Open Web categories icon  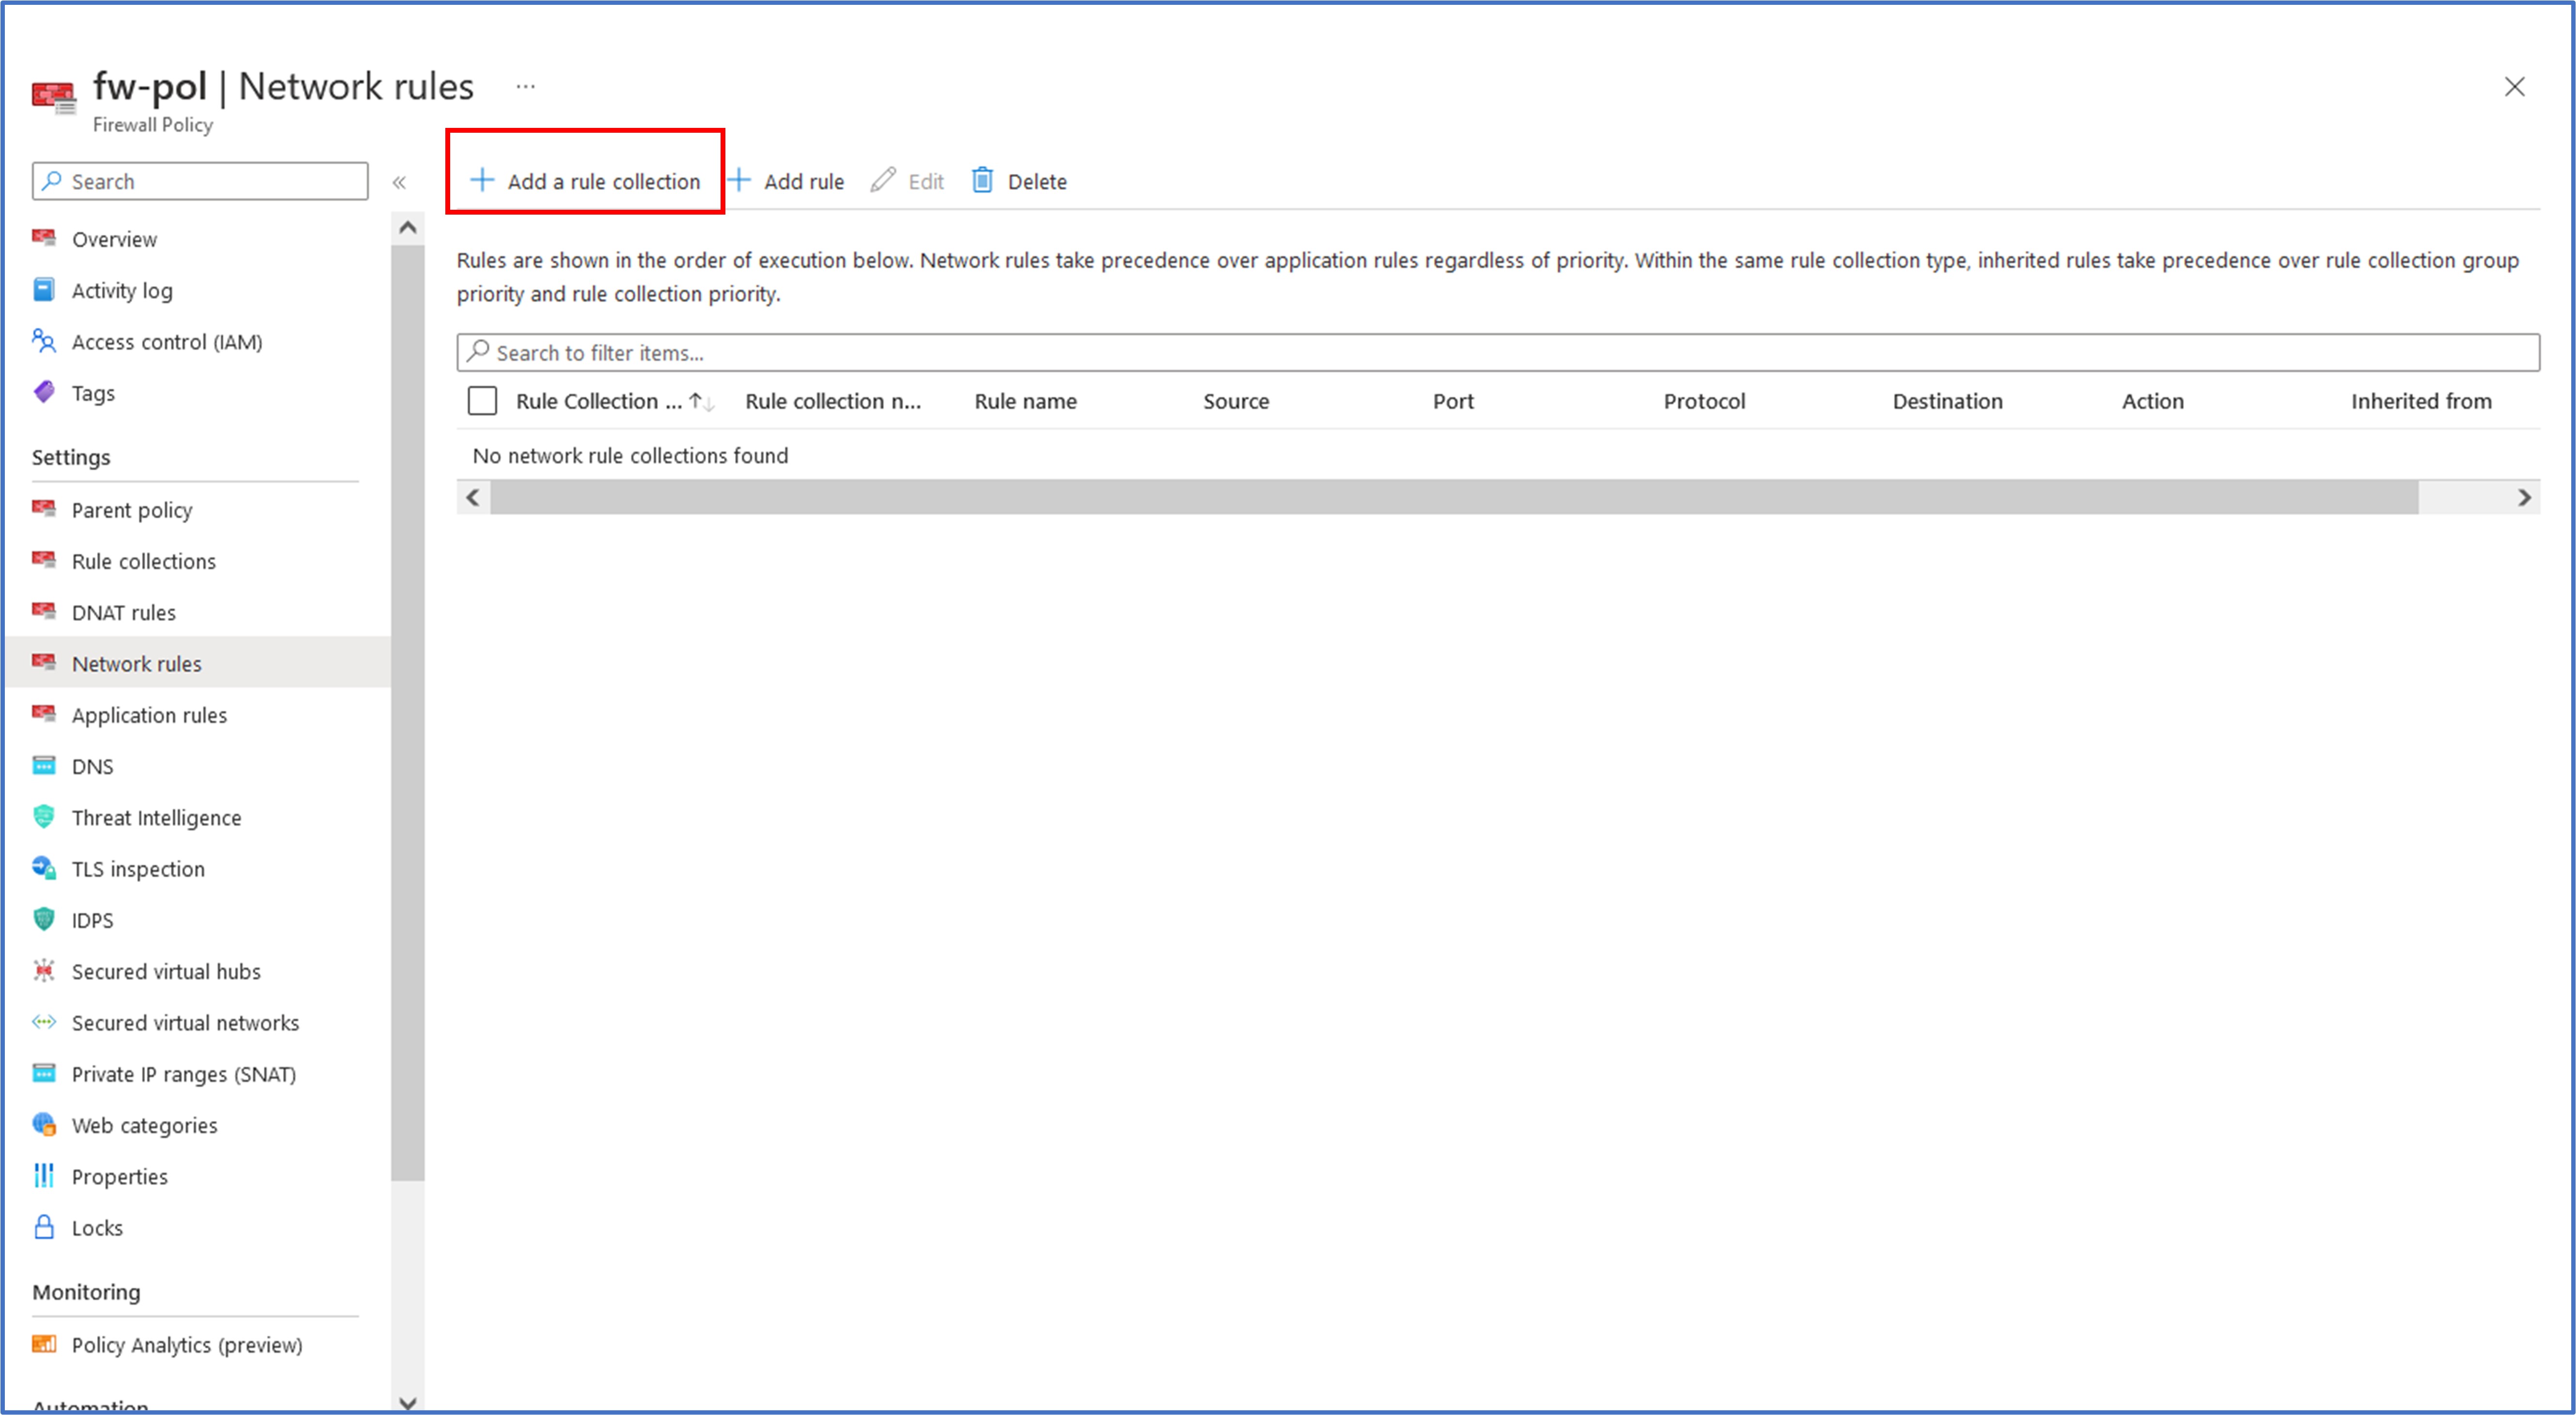coord(44,1124)
